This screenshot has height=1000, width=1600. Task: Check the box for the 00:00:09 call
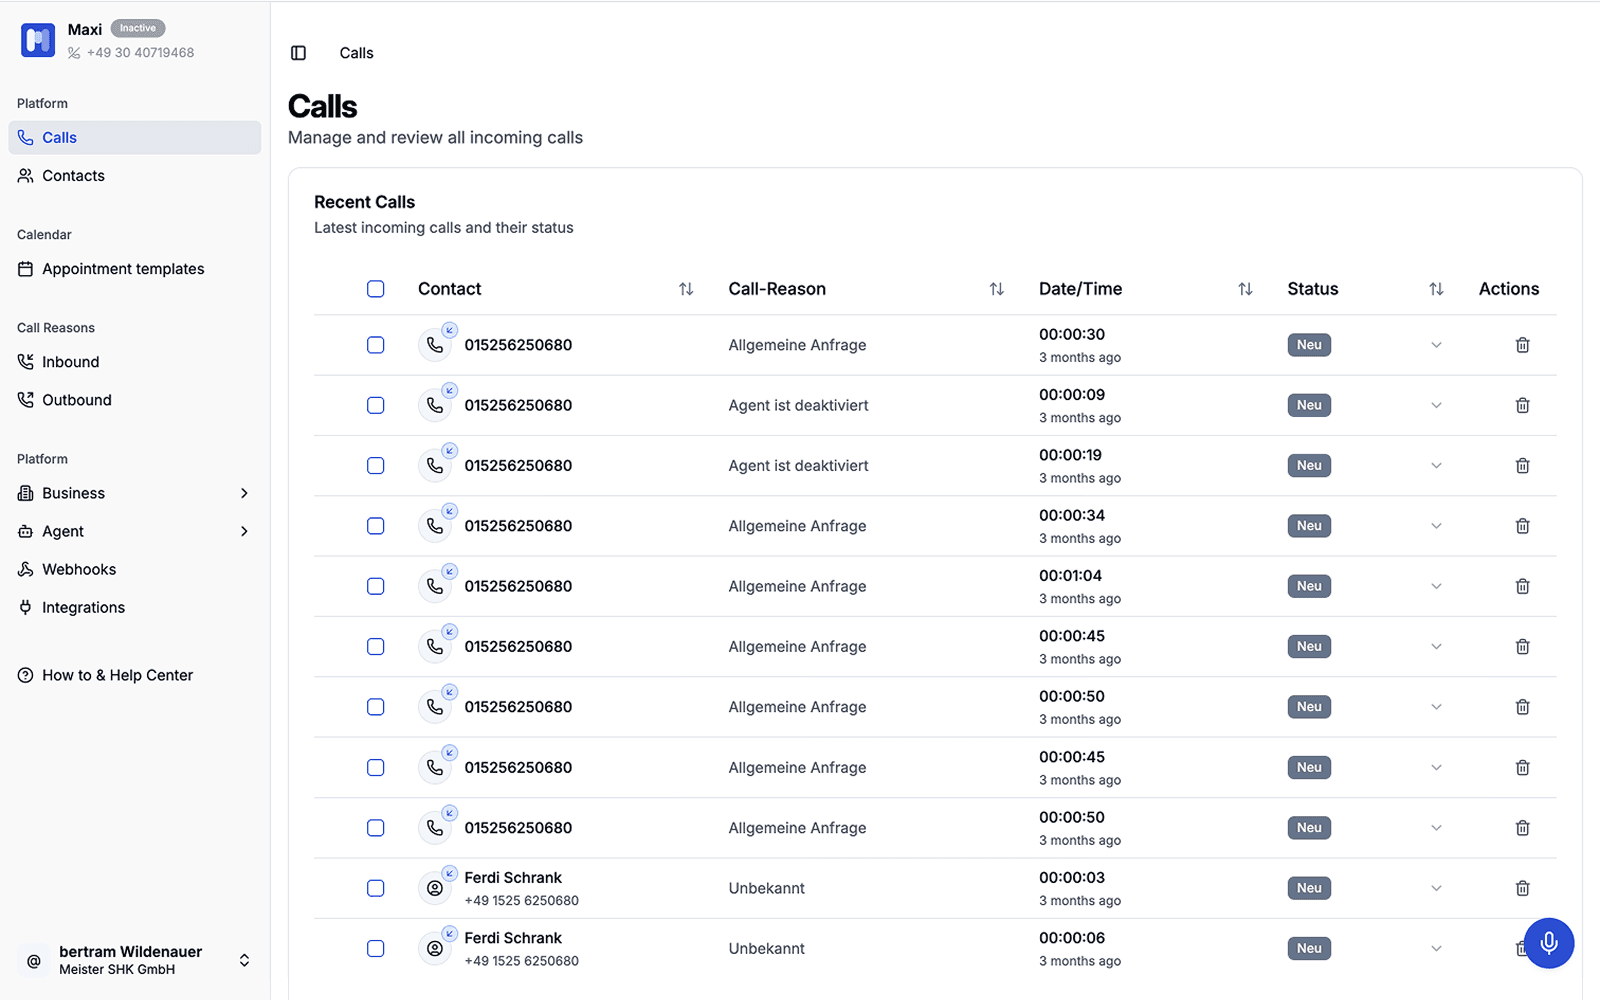376,405
